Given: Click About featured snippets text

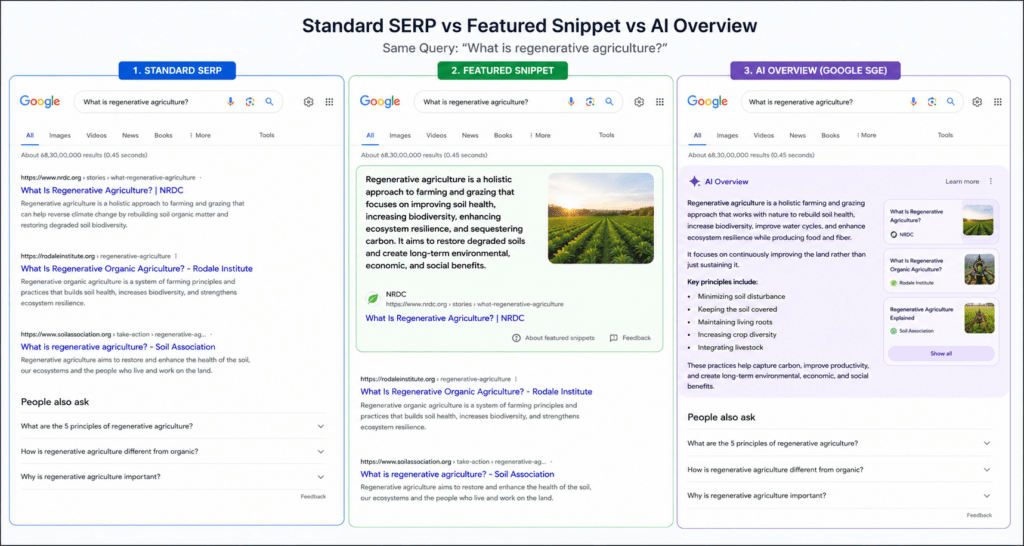Looking at the screenshot, I should (x=560, y=338).
